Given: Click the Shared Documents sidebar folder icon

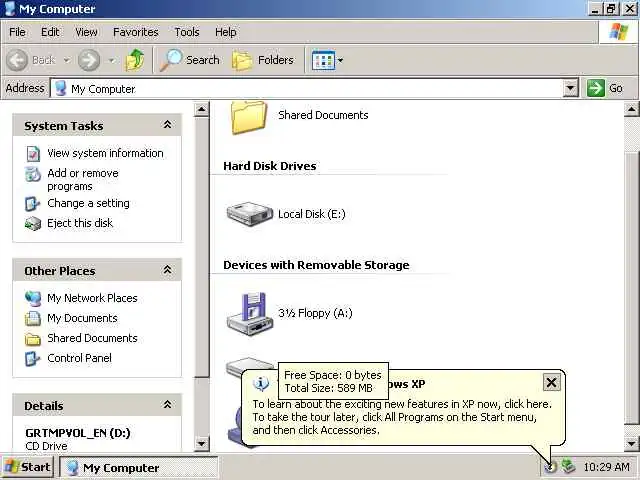Looking at the screenshot, I should (x=33, y=339).
